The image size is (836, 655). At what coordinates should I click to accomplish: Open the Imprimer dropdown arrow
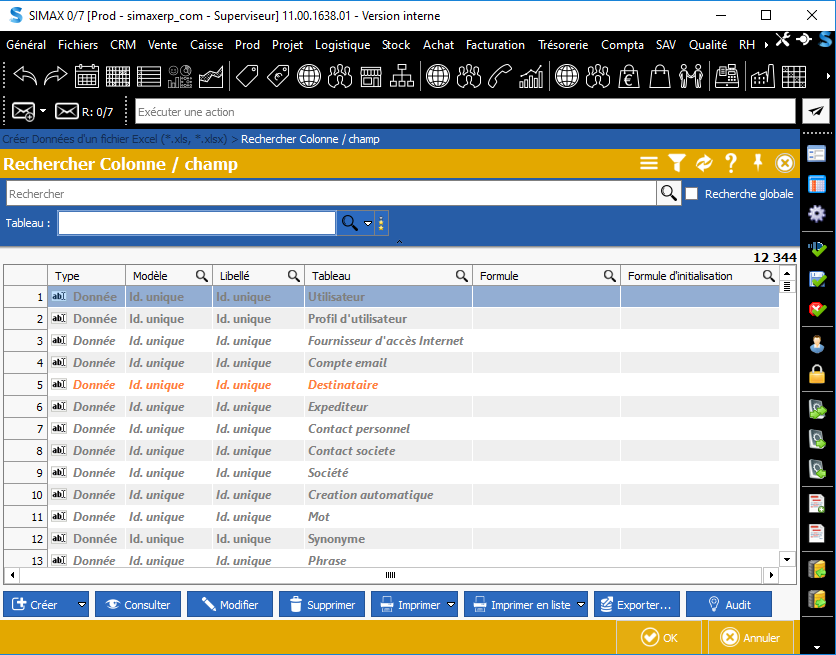tap(452, 605)
